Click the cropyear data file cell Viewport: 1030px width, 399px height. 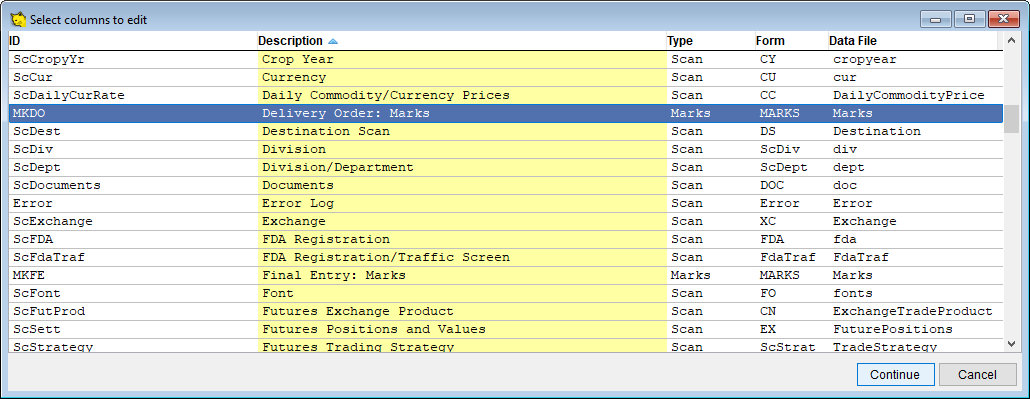click(x=915, y=59)
